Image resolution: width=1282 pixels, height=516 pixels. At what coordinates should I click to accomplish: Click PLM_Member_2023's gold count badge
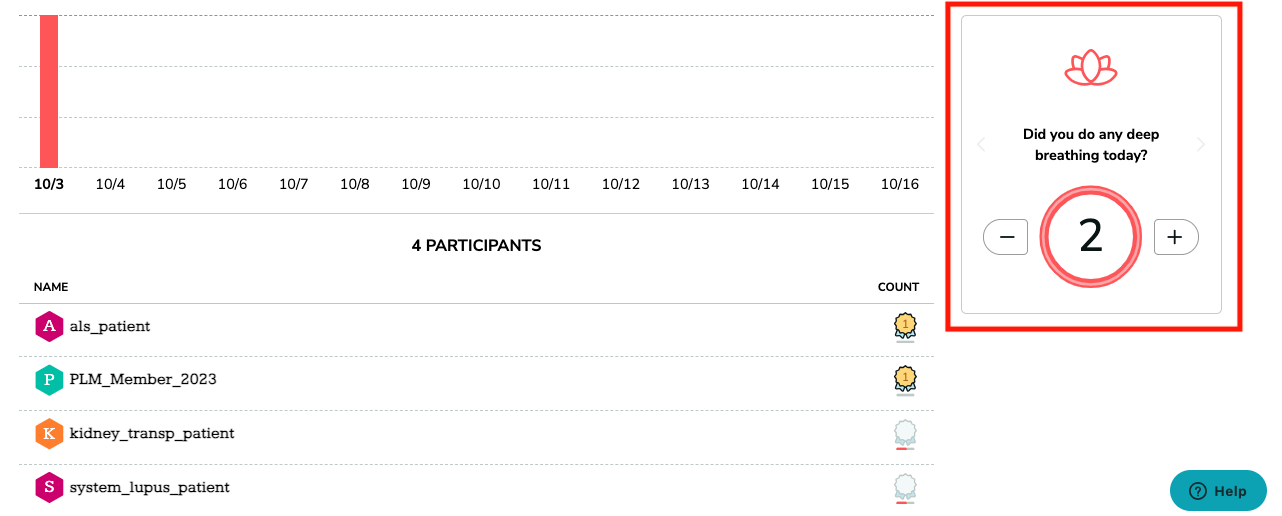coord(905,380)
